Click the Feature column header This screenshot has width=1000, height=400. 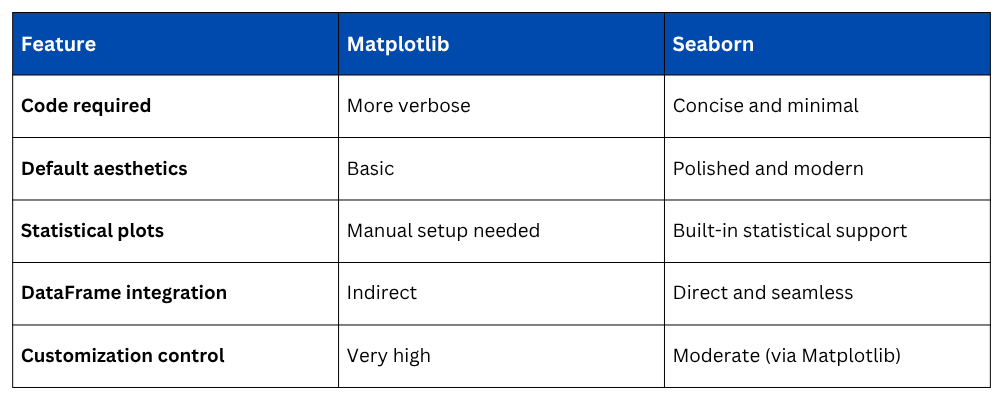coord(59,44)
